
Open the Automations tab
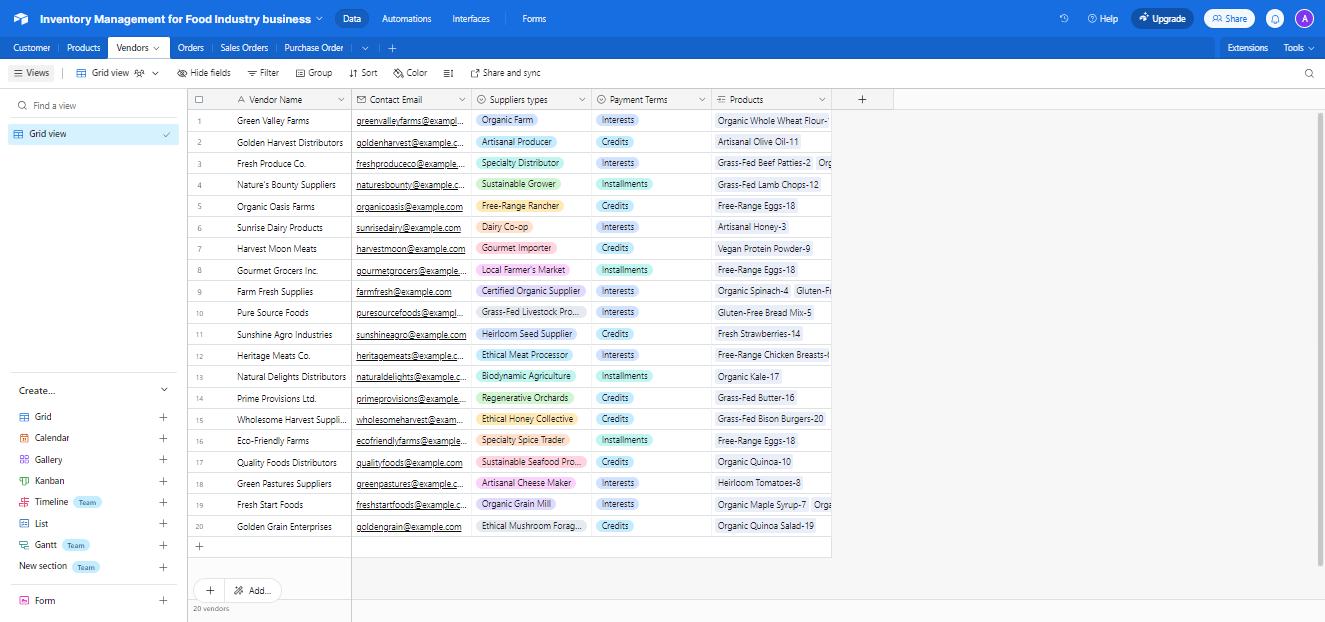pyautogui.click(x=407, y=18)
